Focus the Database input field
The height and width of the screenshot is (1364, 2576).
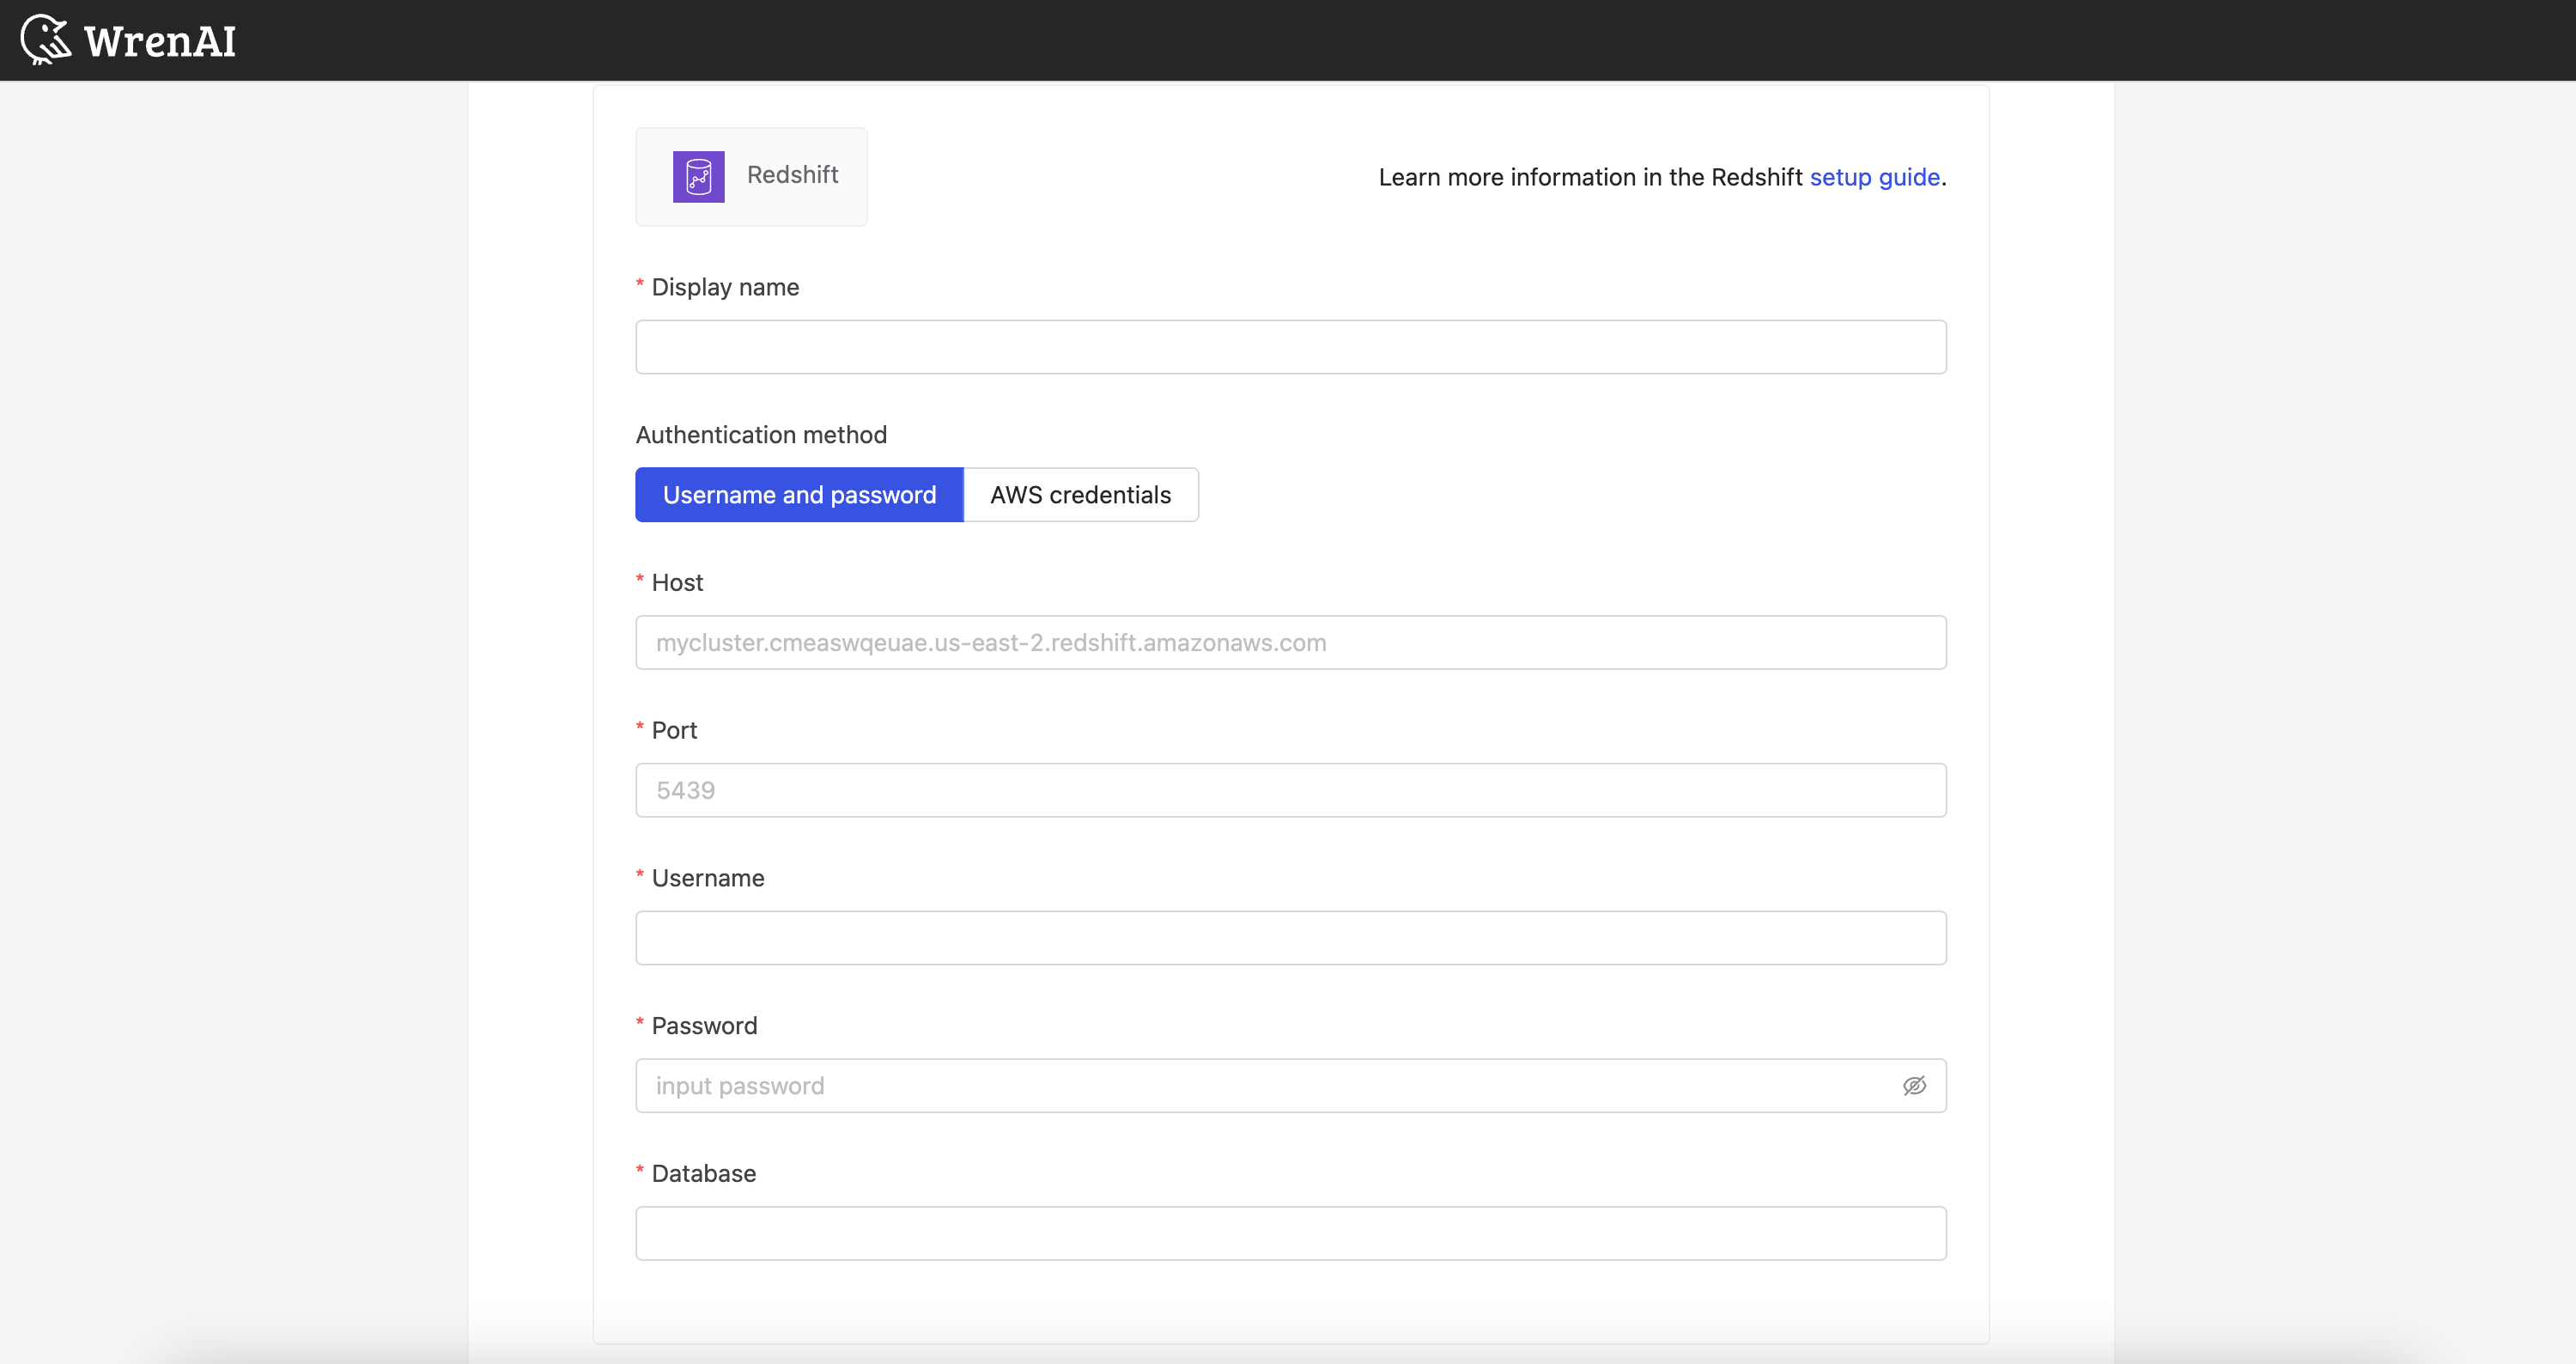[1291, 1233]
